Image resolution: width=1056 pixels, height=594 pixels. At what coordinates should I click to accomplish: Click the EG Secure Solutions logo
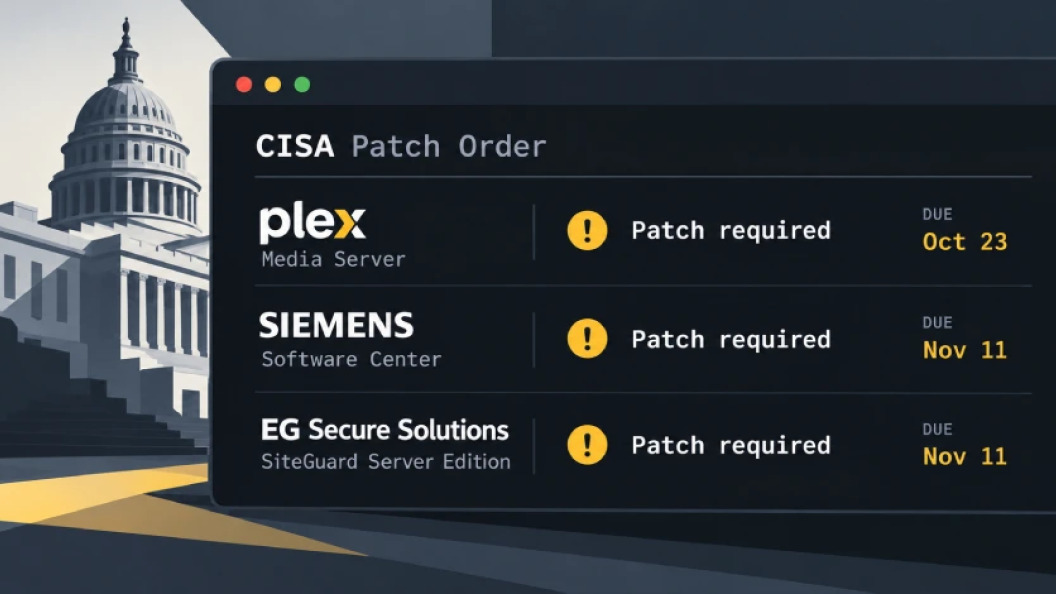pos(385,430)
